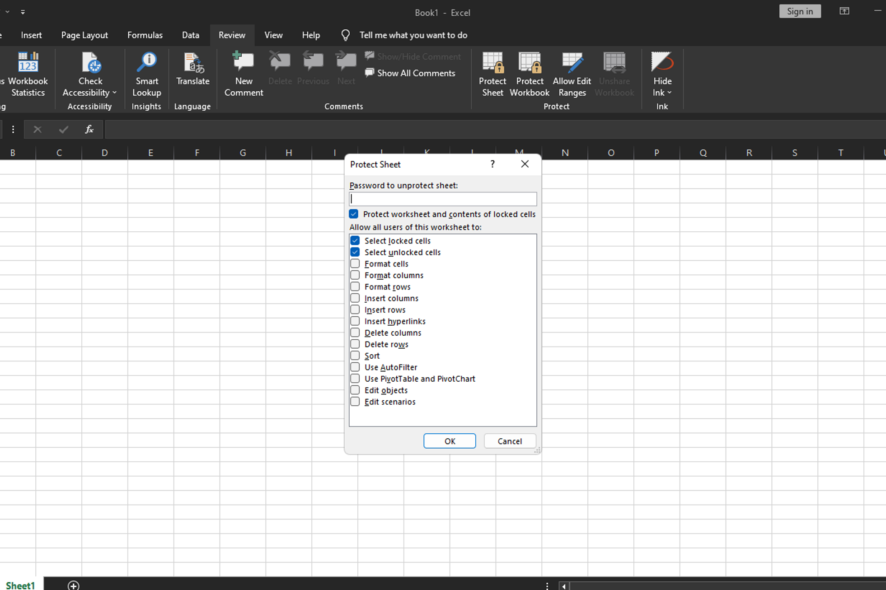Click Protect Workbook in ribbon
The height and width of the screenshot is (590, 886).
pos(529,75)
